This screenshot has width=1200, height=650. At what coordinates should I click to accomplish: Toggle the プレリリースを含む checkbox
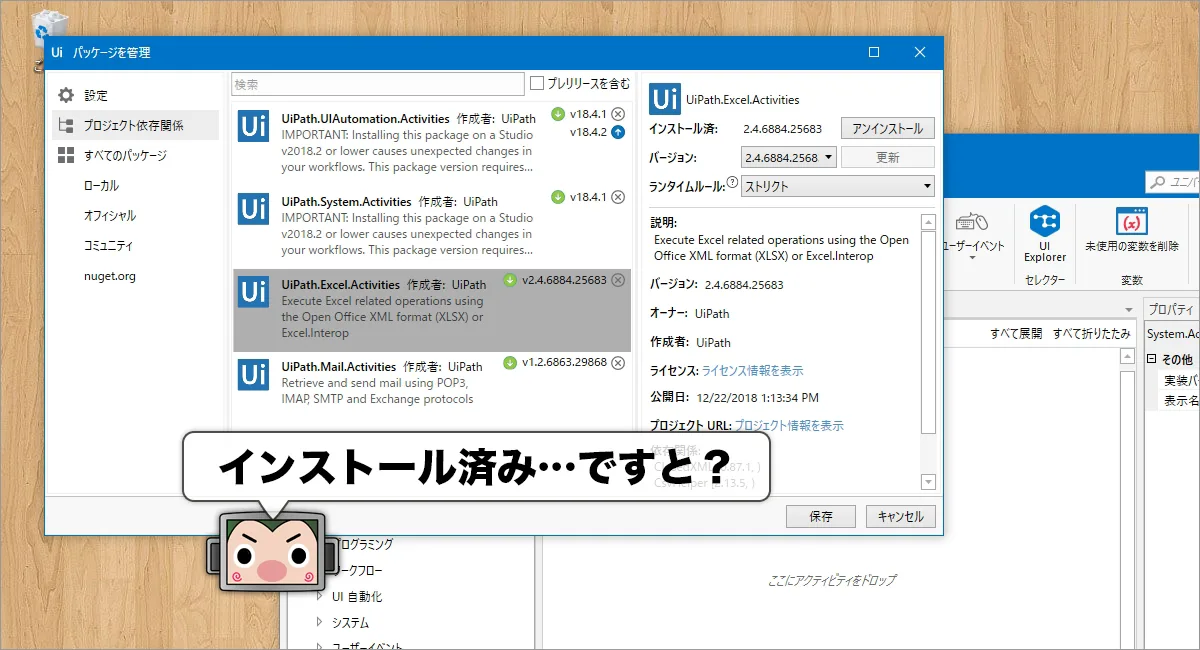pos(537,83)
